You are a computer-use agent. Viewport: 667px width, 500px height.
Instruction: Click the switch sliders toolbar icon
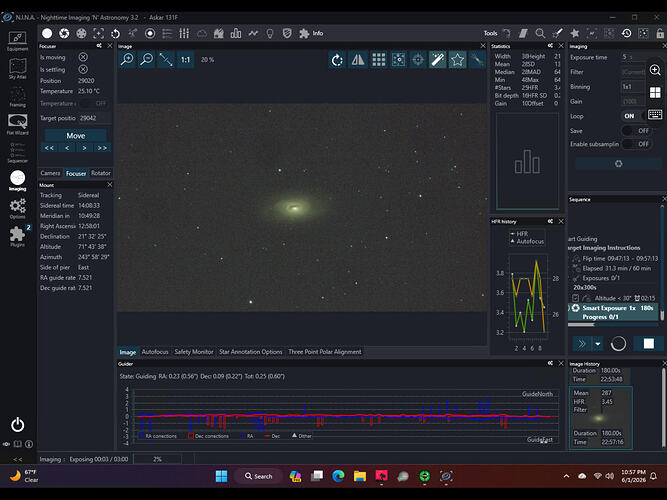click(184, 33)
